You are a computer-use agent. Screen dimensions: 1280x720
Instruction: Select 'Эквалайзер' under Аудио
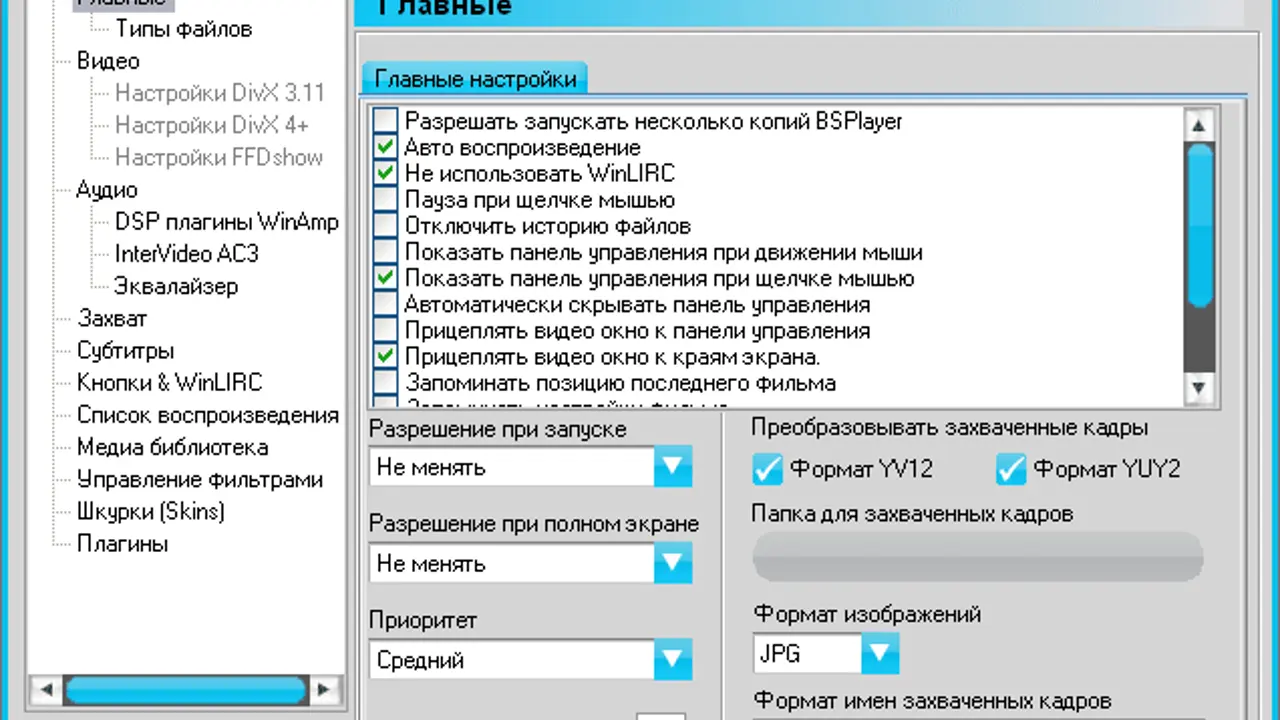[x=176, y=286]
